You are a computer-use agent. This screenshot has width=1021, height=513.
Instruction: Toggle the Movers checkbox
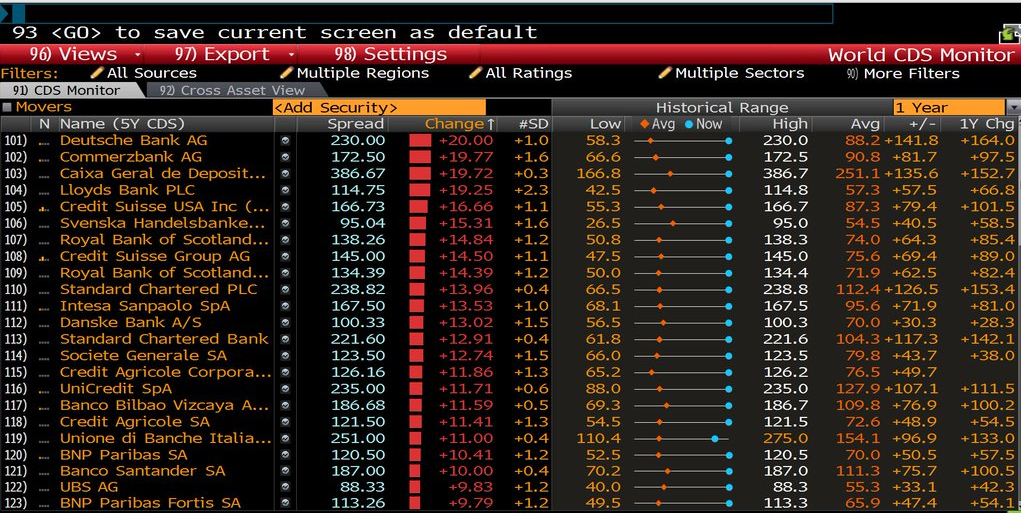click(7, 107)
